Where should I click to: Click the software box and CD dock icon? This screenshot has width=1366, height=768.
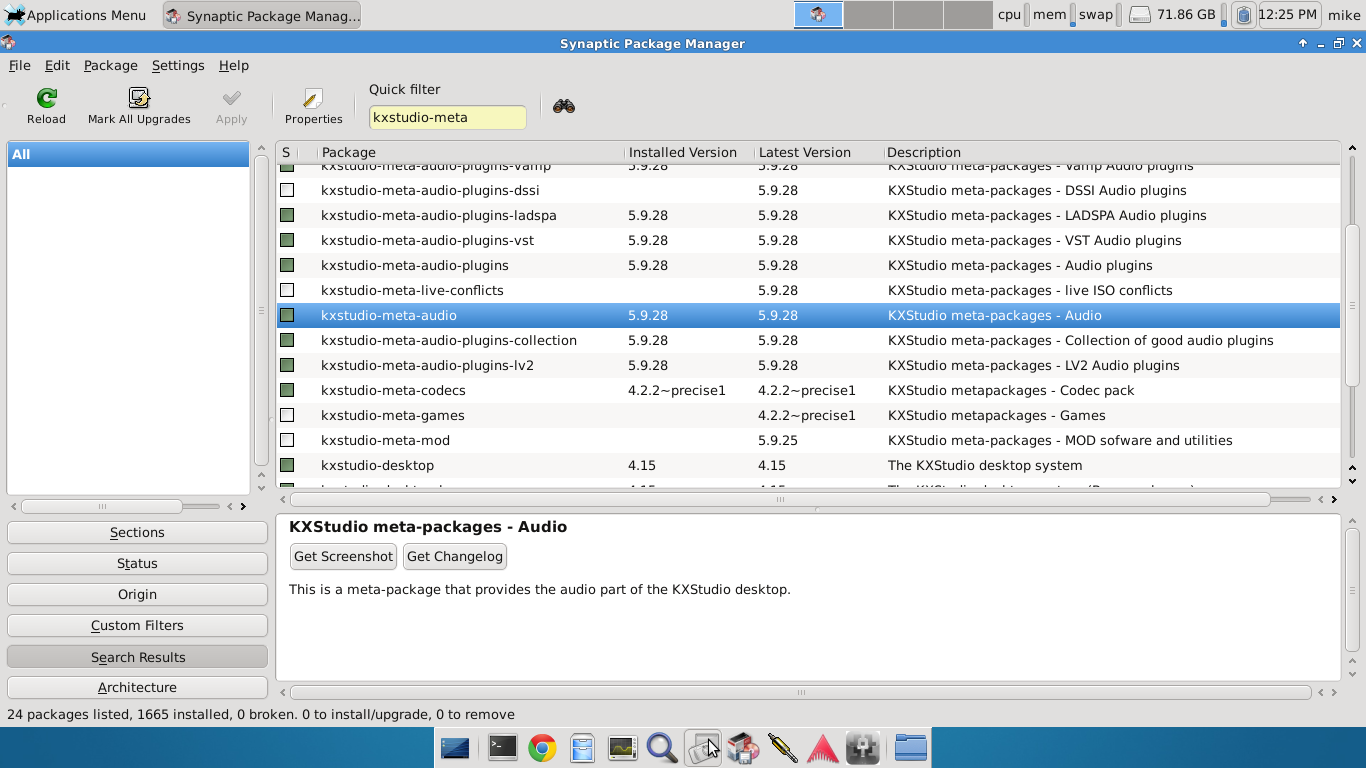[743, 748]
